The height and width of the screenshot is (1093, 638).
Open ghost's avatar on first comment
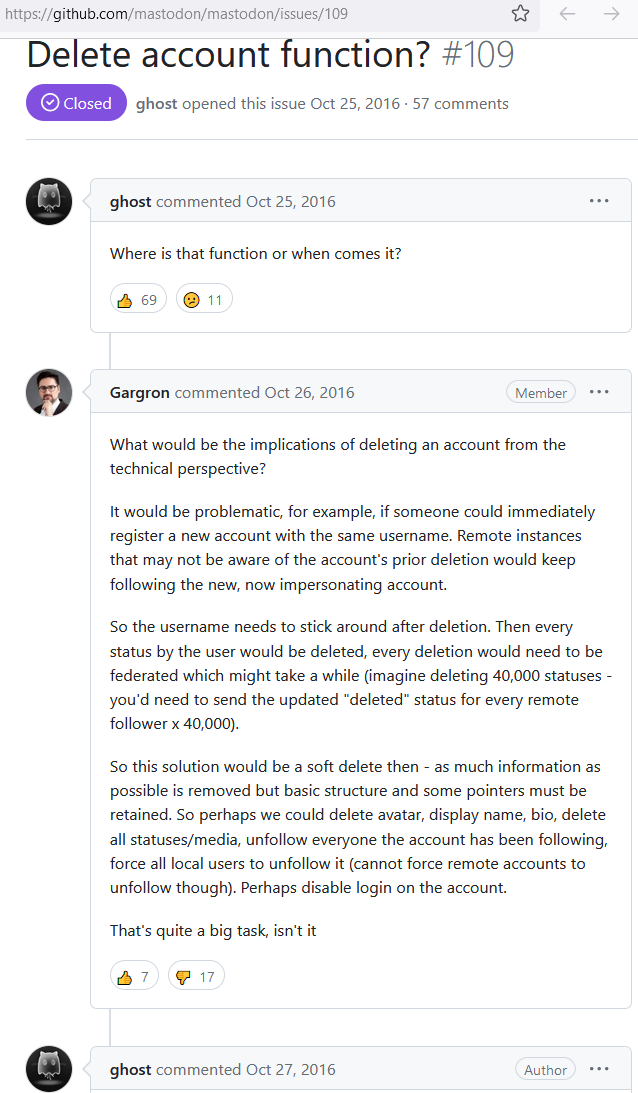(48, 201)
